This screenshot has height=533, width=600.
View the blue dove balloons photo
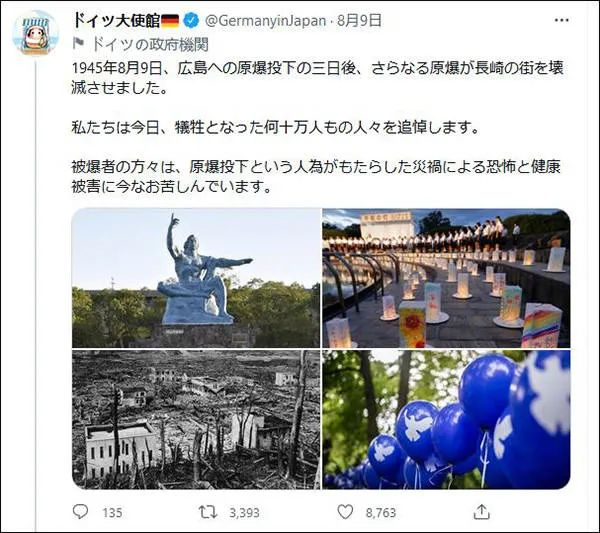point(446,419)
